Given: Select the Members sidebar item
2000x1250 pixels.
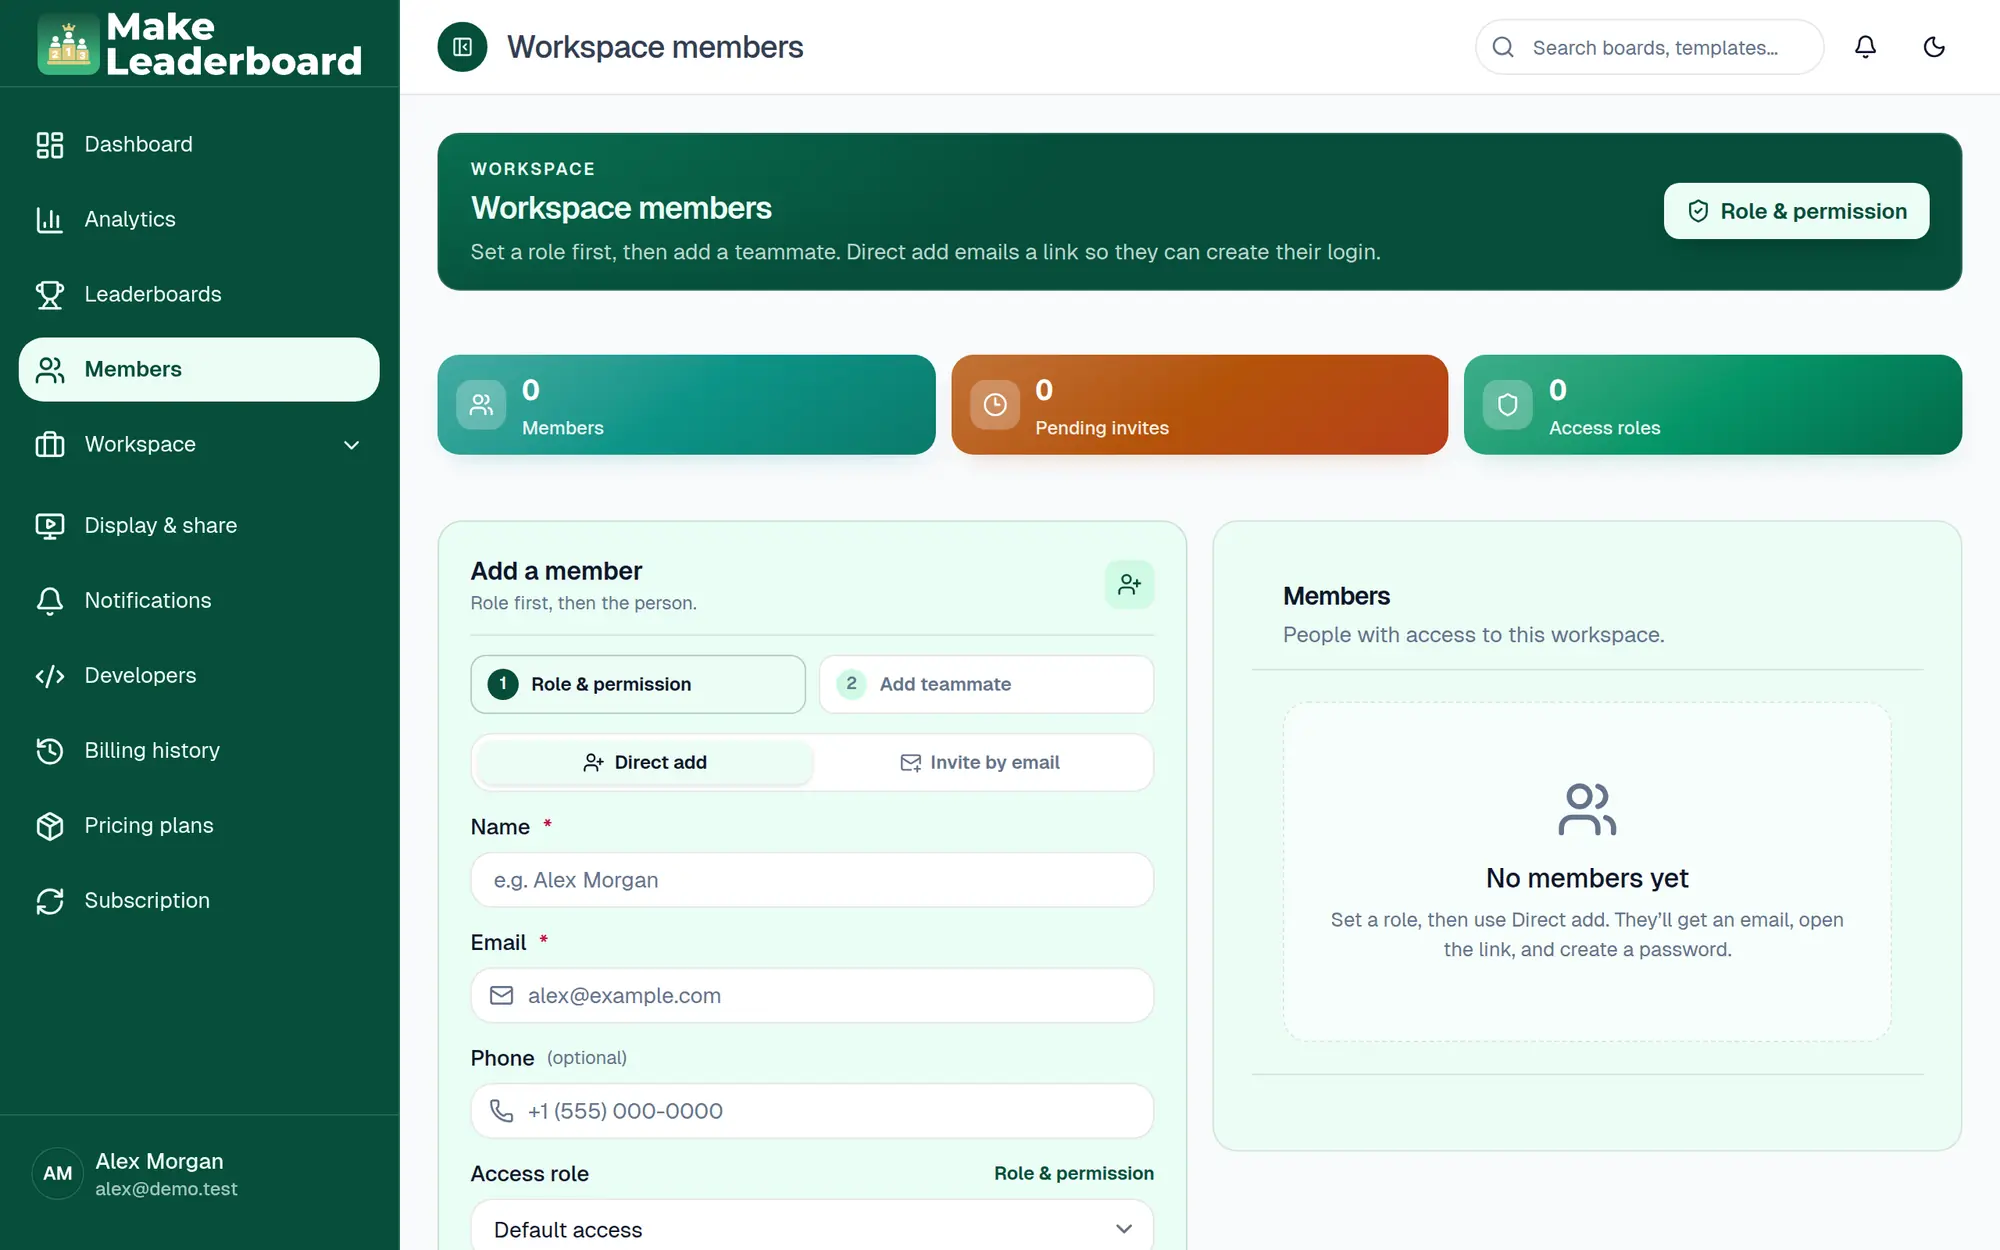Looking at the screenshot, I should tap(199, 369).
